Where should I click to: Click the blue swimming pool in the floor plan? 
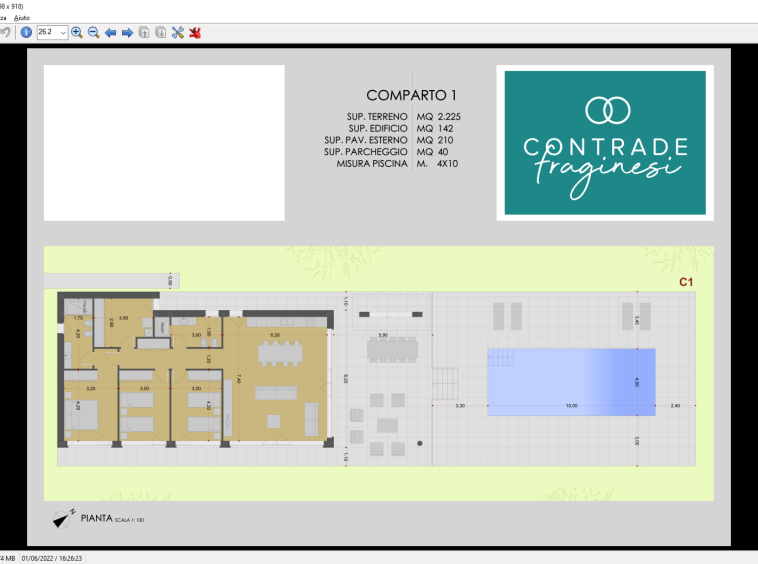[571, 382]
